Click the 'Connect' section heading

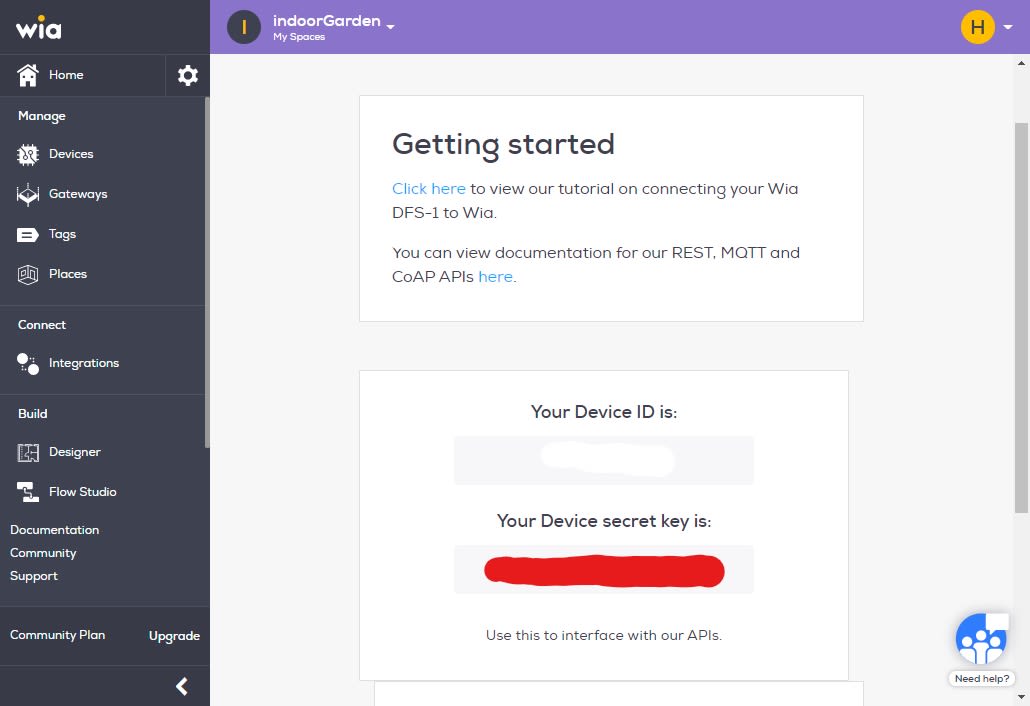[x=42, y=324]
